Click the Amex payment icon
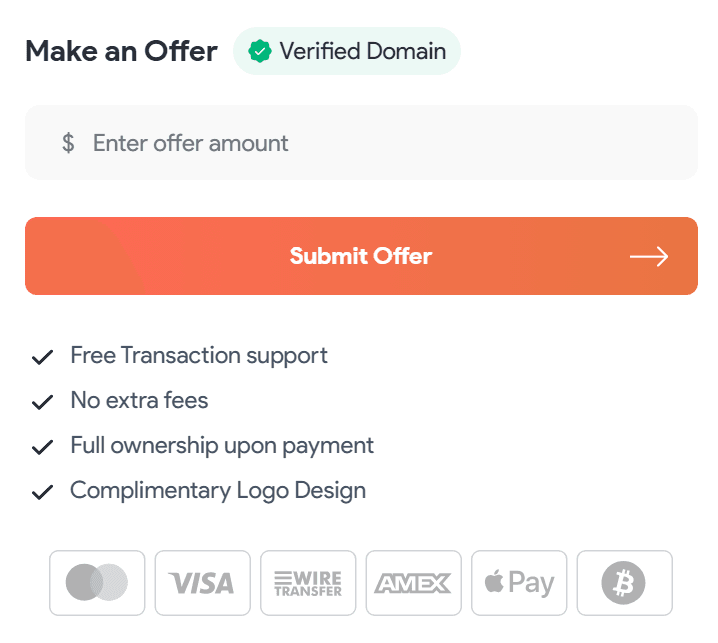Screen dimensions: 718x643 click(413, 582)
